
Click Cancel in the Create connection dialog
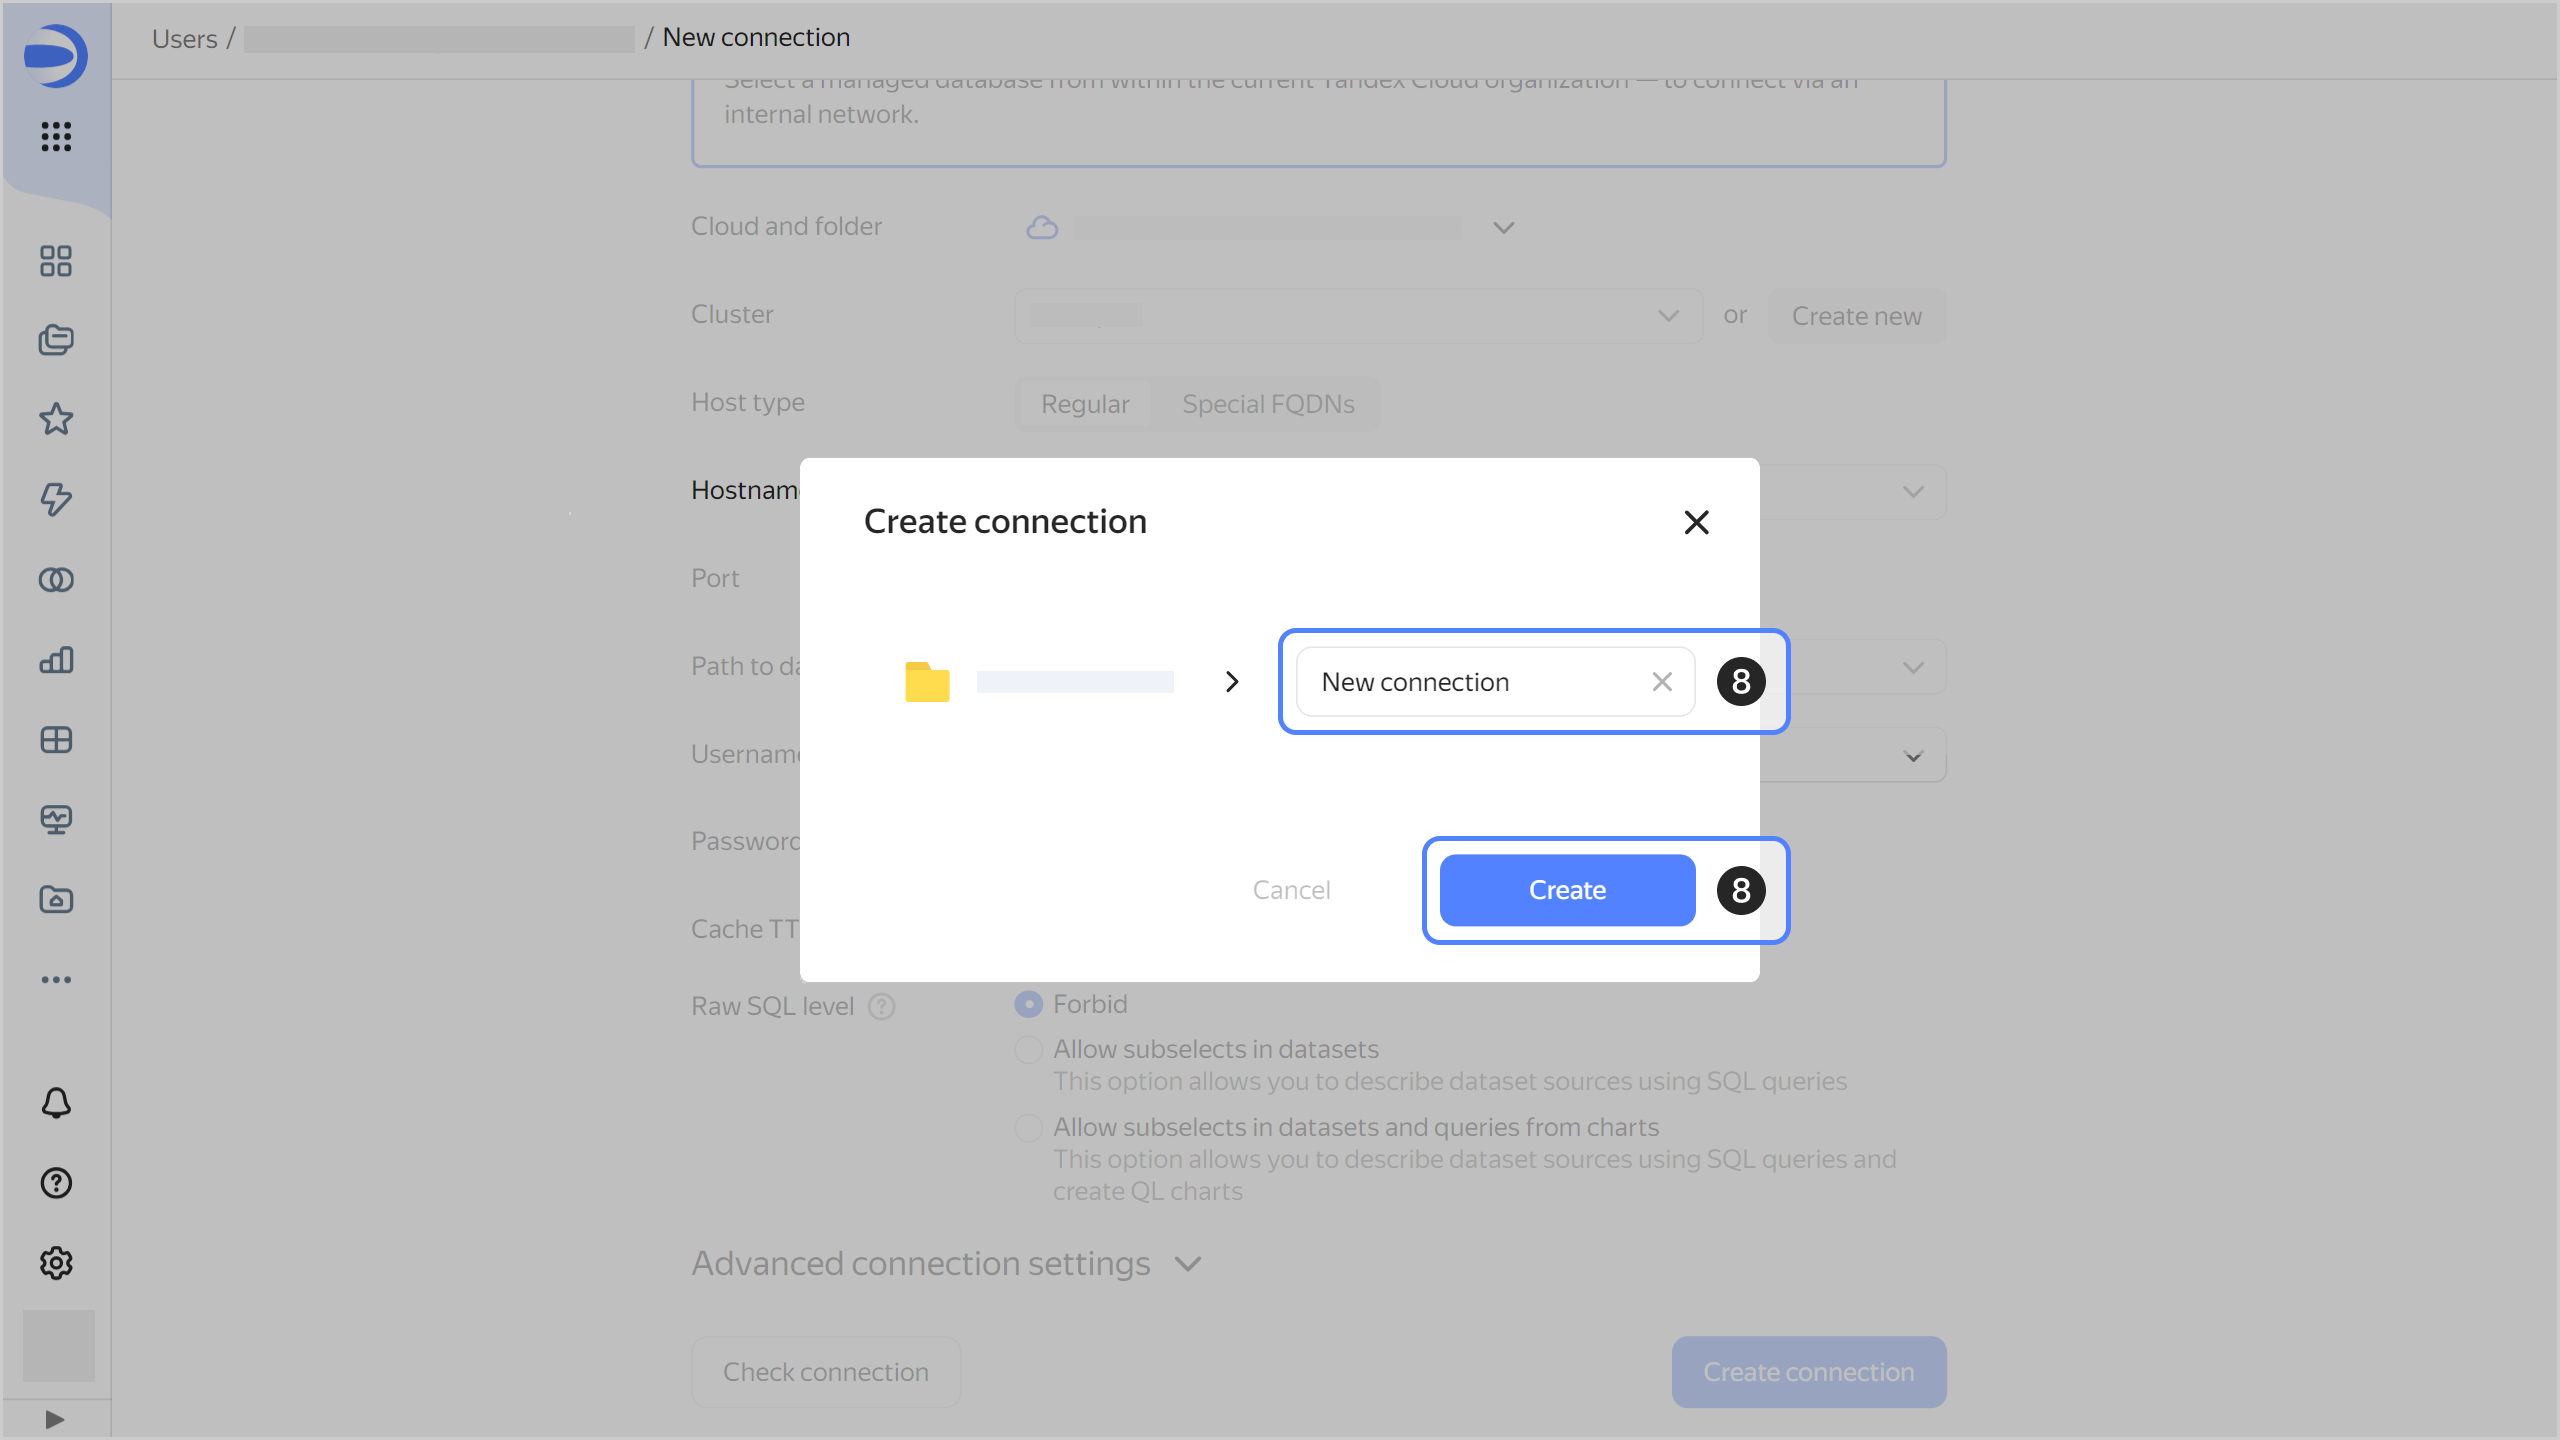(1291, 890)
